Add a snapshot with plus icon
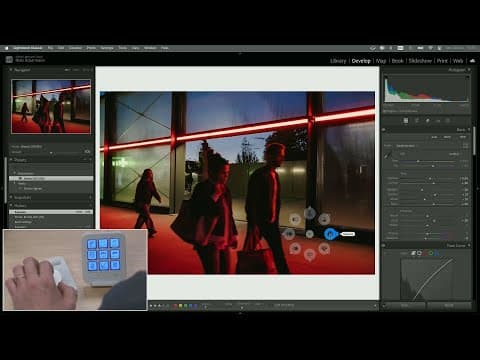 (90, 197)
